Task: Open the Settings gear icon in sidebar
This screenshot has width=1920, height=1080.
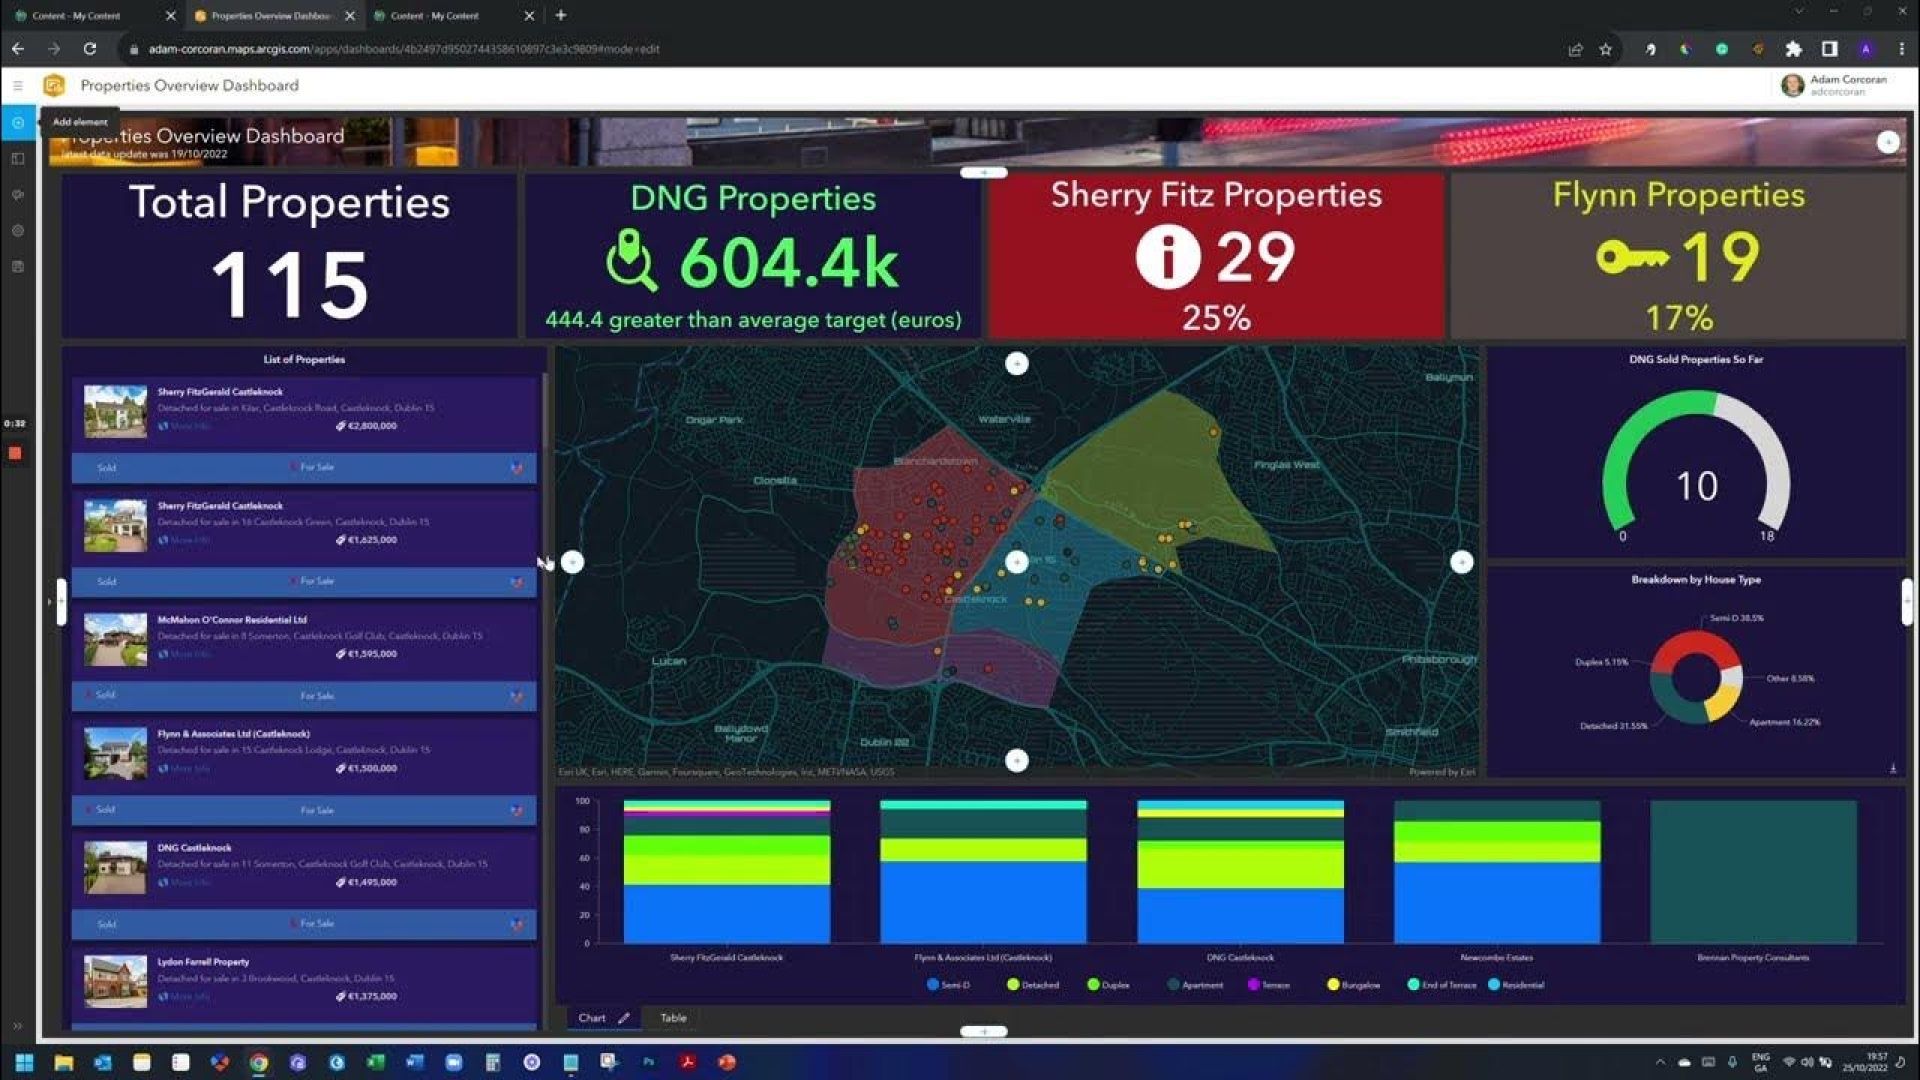Action: pos(18,230)
